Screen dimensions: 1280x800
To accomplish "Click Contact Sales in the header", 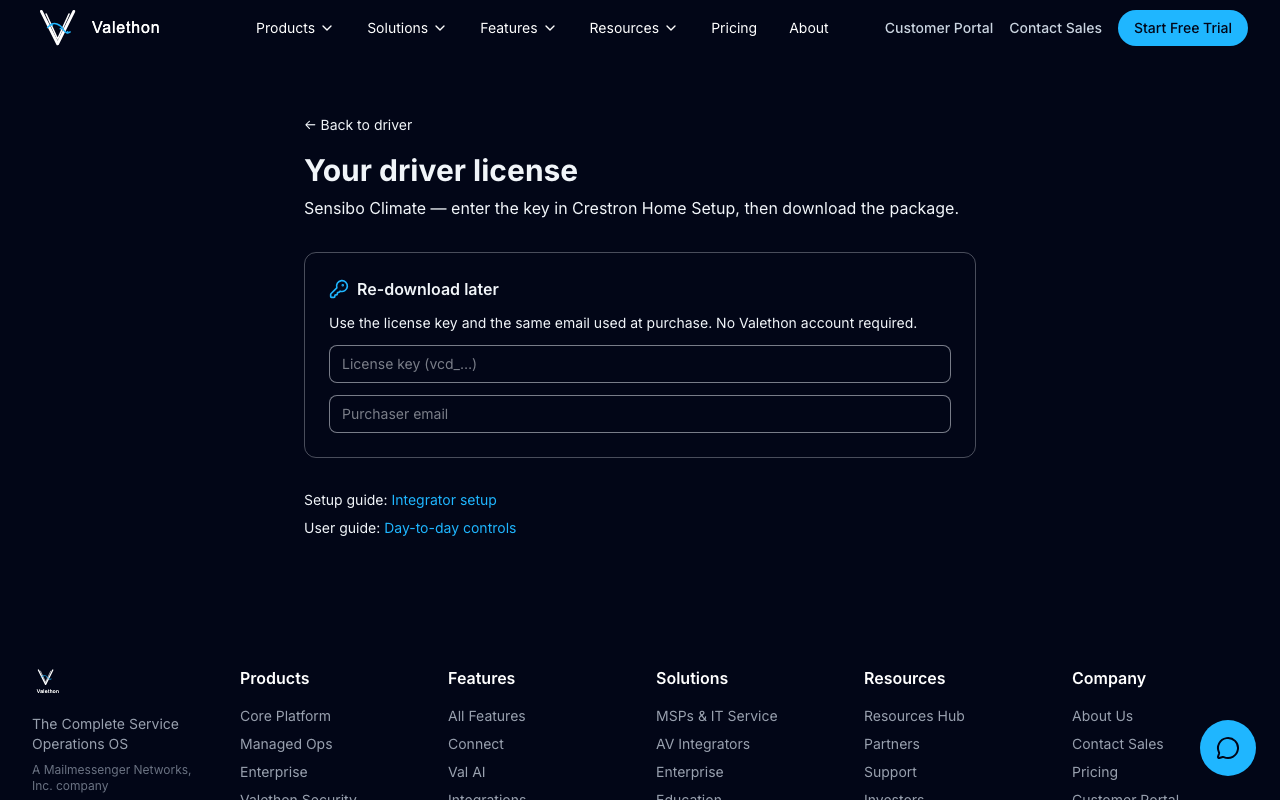I will click(1055, 28).
